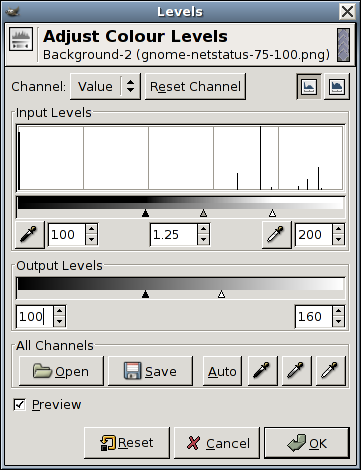Image resolution: width=361 pixels, height=470 pixels.
Task: Open saved levels file
Action: [61, 371]
